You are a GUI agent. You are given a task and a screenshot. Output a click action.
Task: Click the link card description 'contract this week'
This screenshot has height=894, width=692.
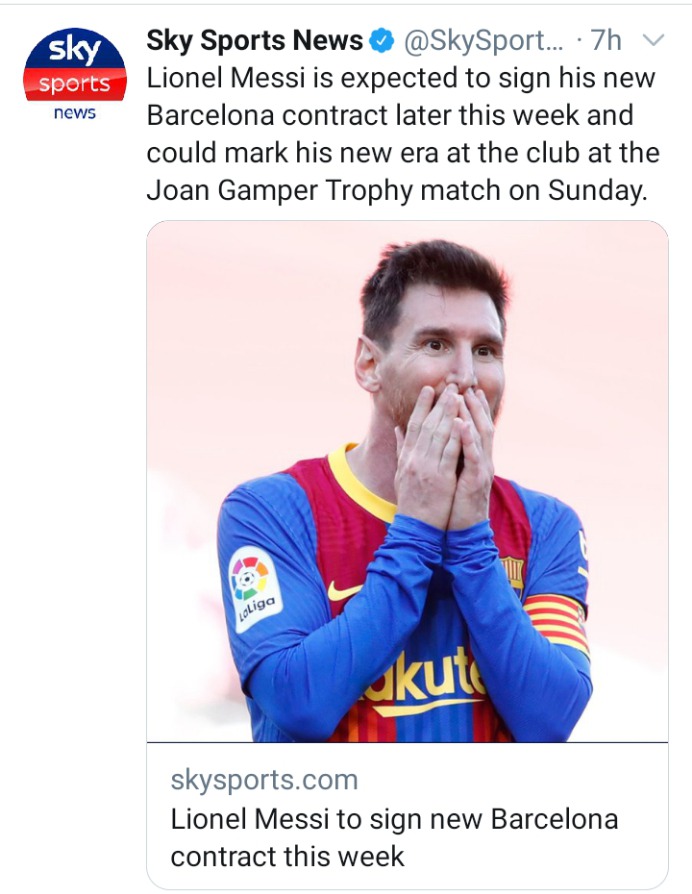point(287,856)
